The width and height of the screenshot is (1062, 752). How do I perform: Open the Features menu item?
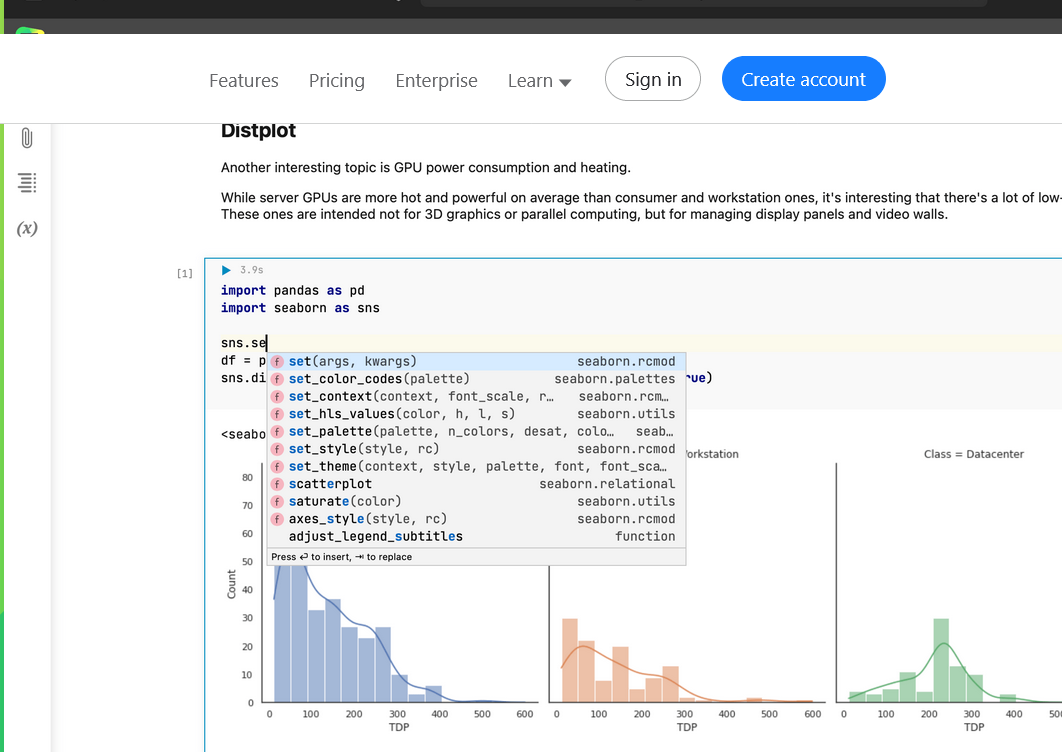coord(243,80)
